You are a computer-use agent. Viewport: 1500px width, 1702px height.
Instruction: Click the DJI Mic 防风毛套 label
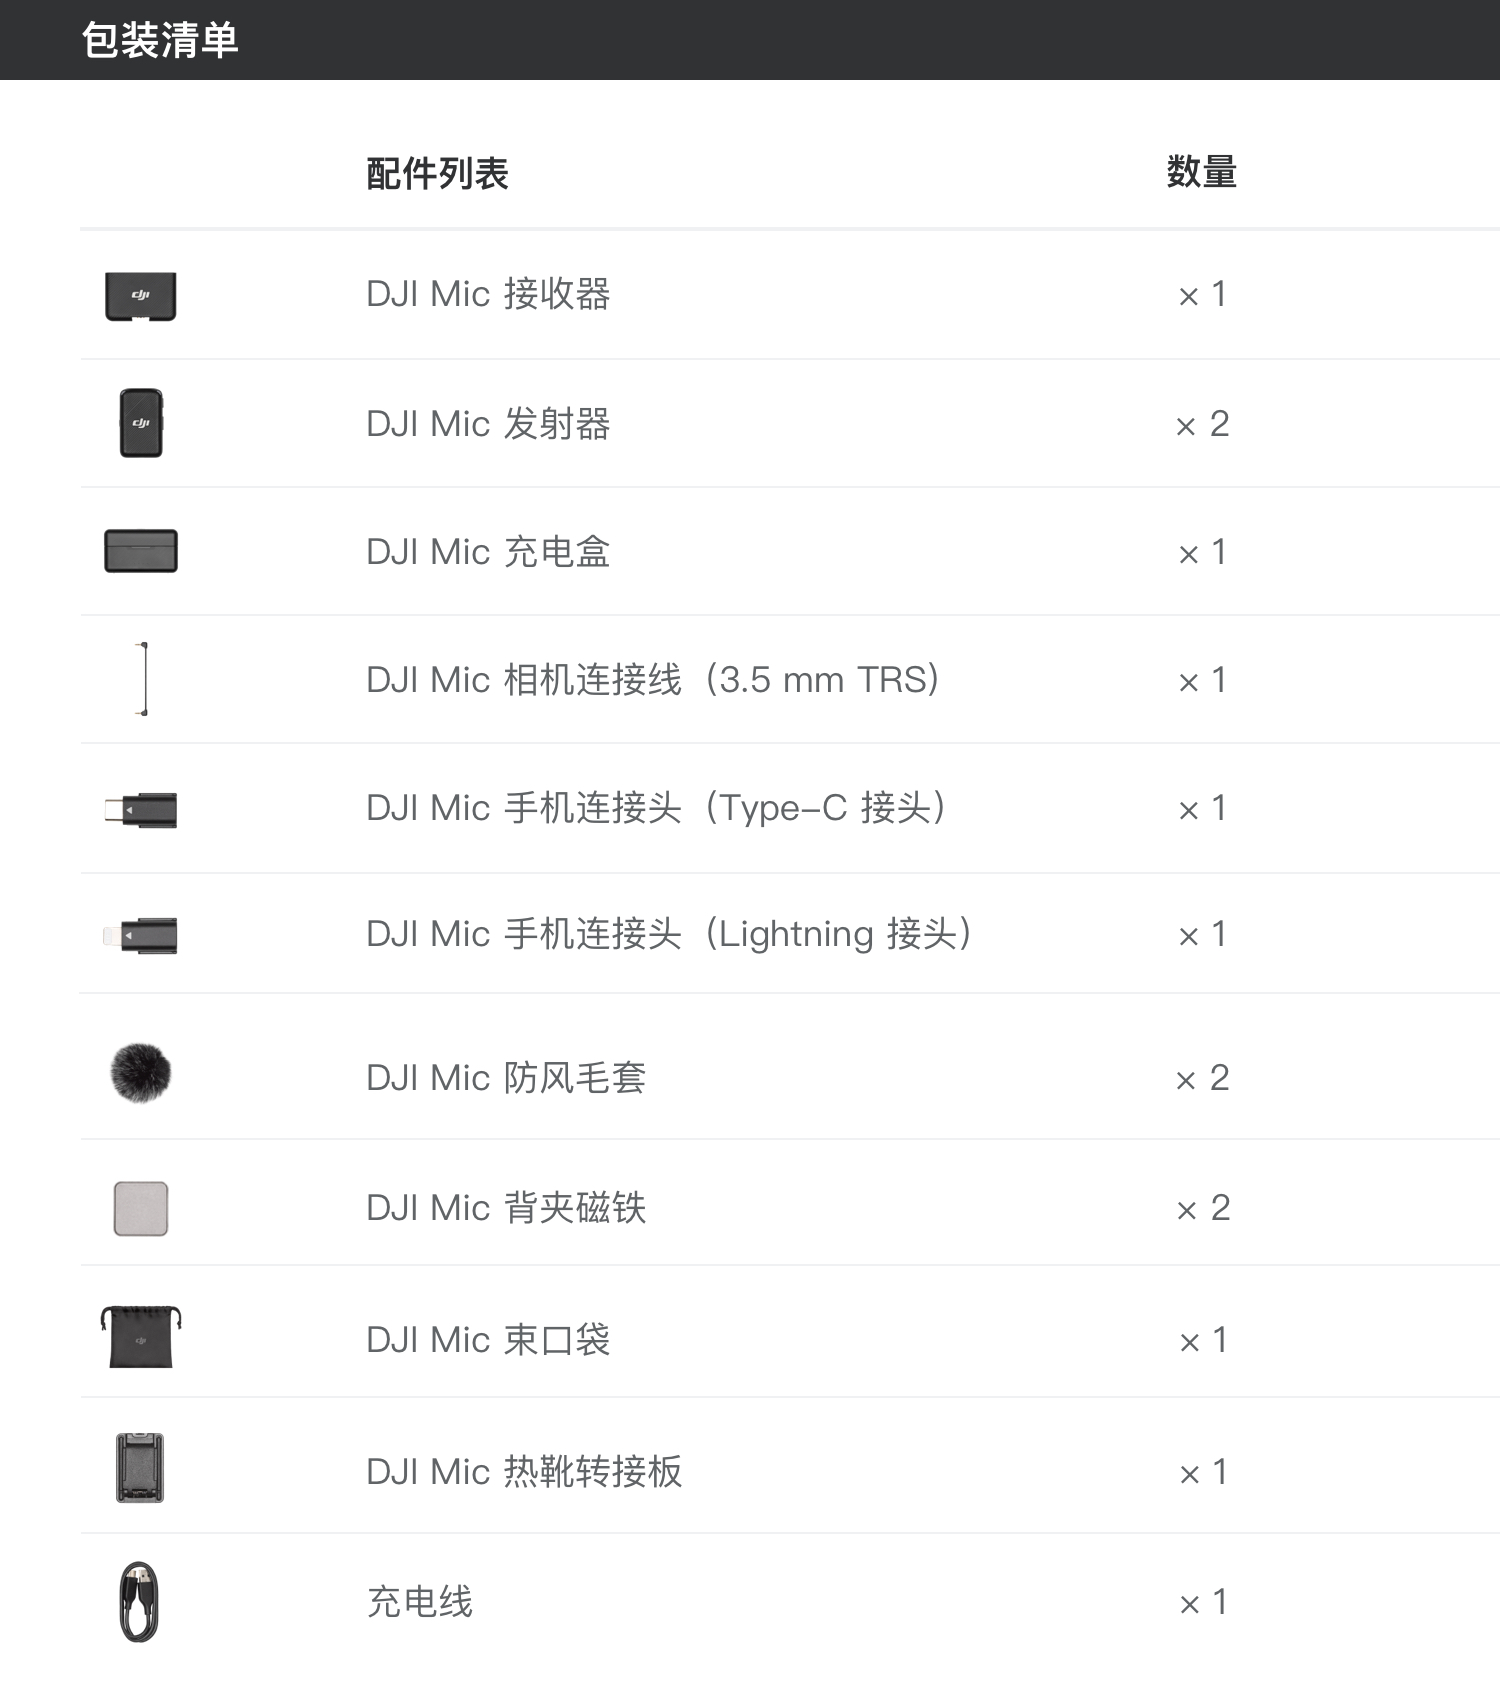pyautogui.click(x=506, y=1078)
